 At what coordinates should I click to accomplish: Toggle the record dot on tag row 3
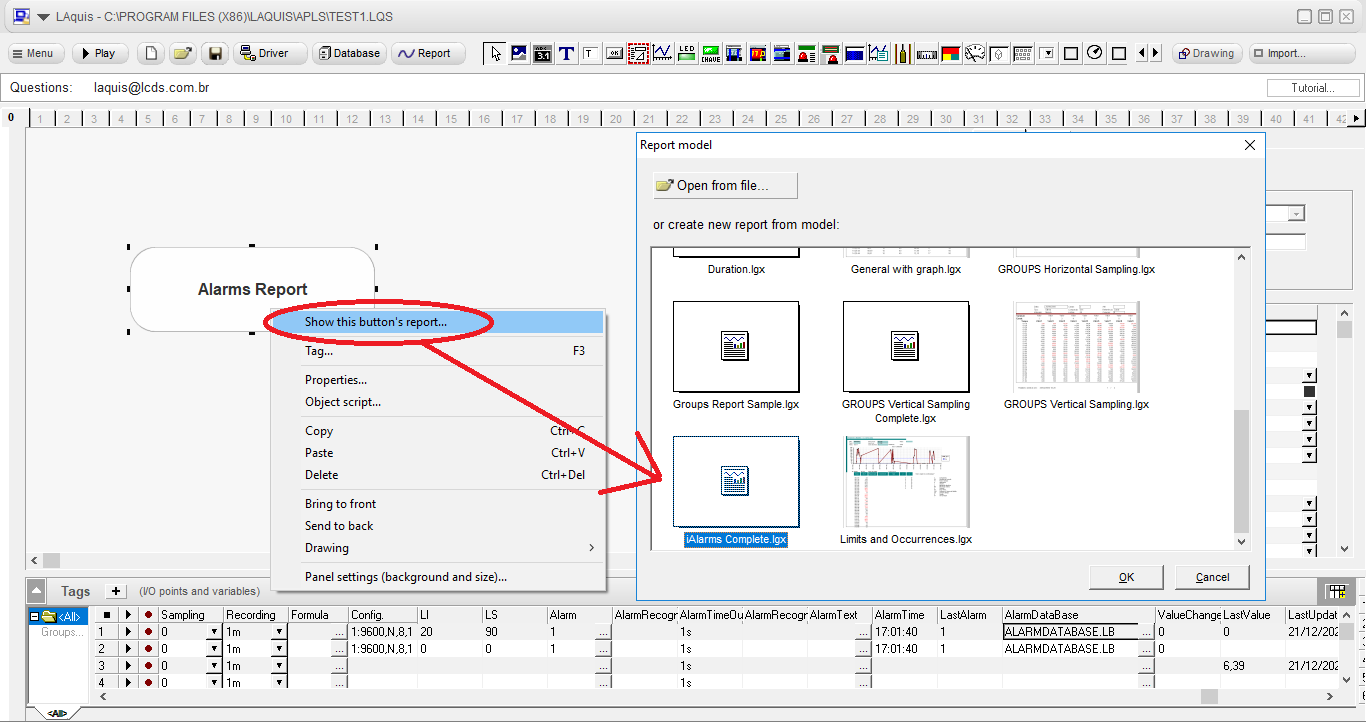pyautogui.click(x=148, y=665)
